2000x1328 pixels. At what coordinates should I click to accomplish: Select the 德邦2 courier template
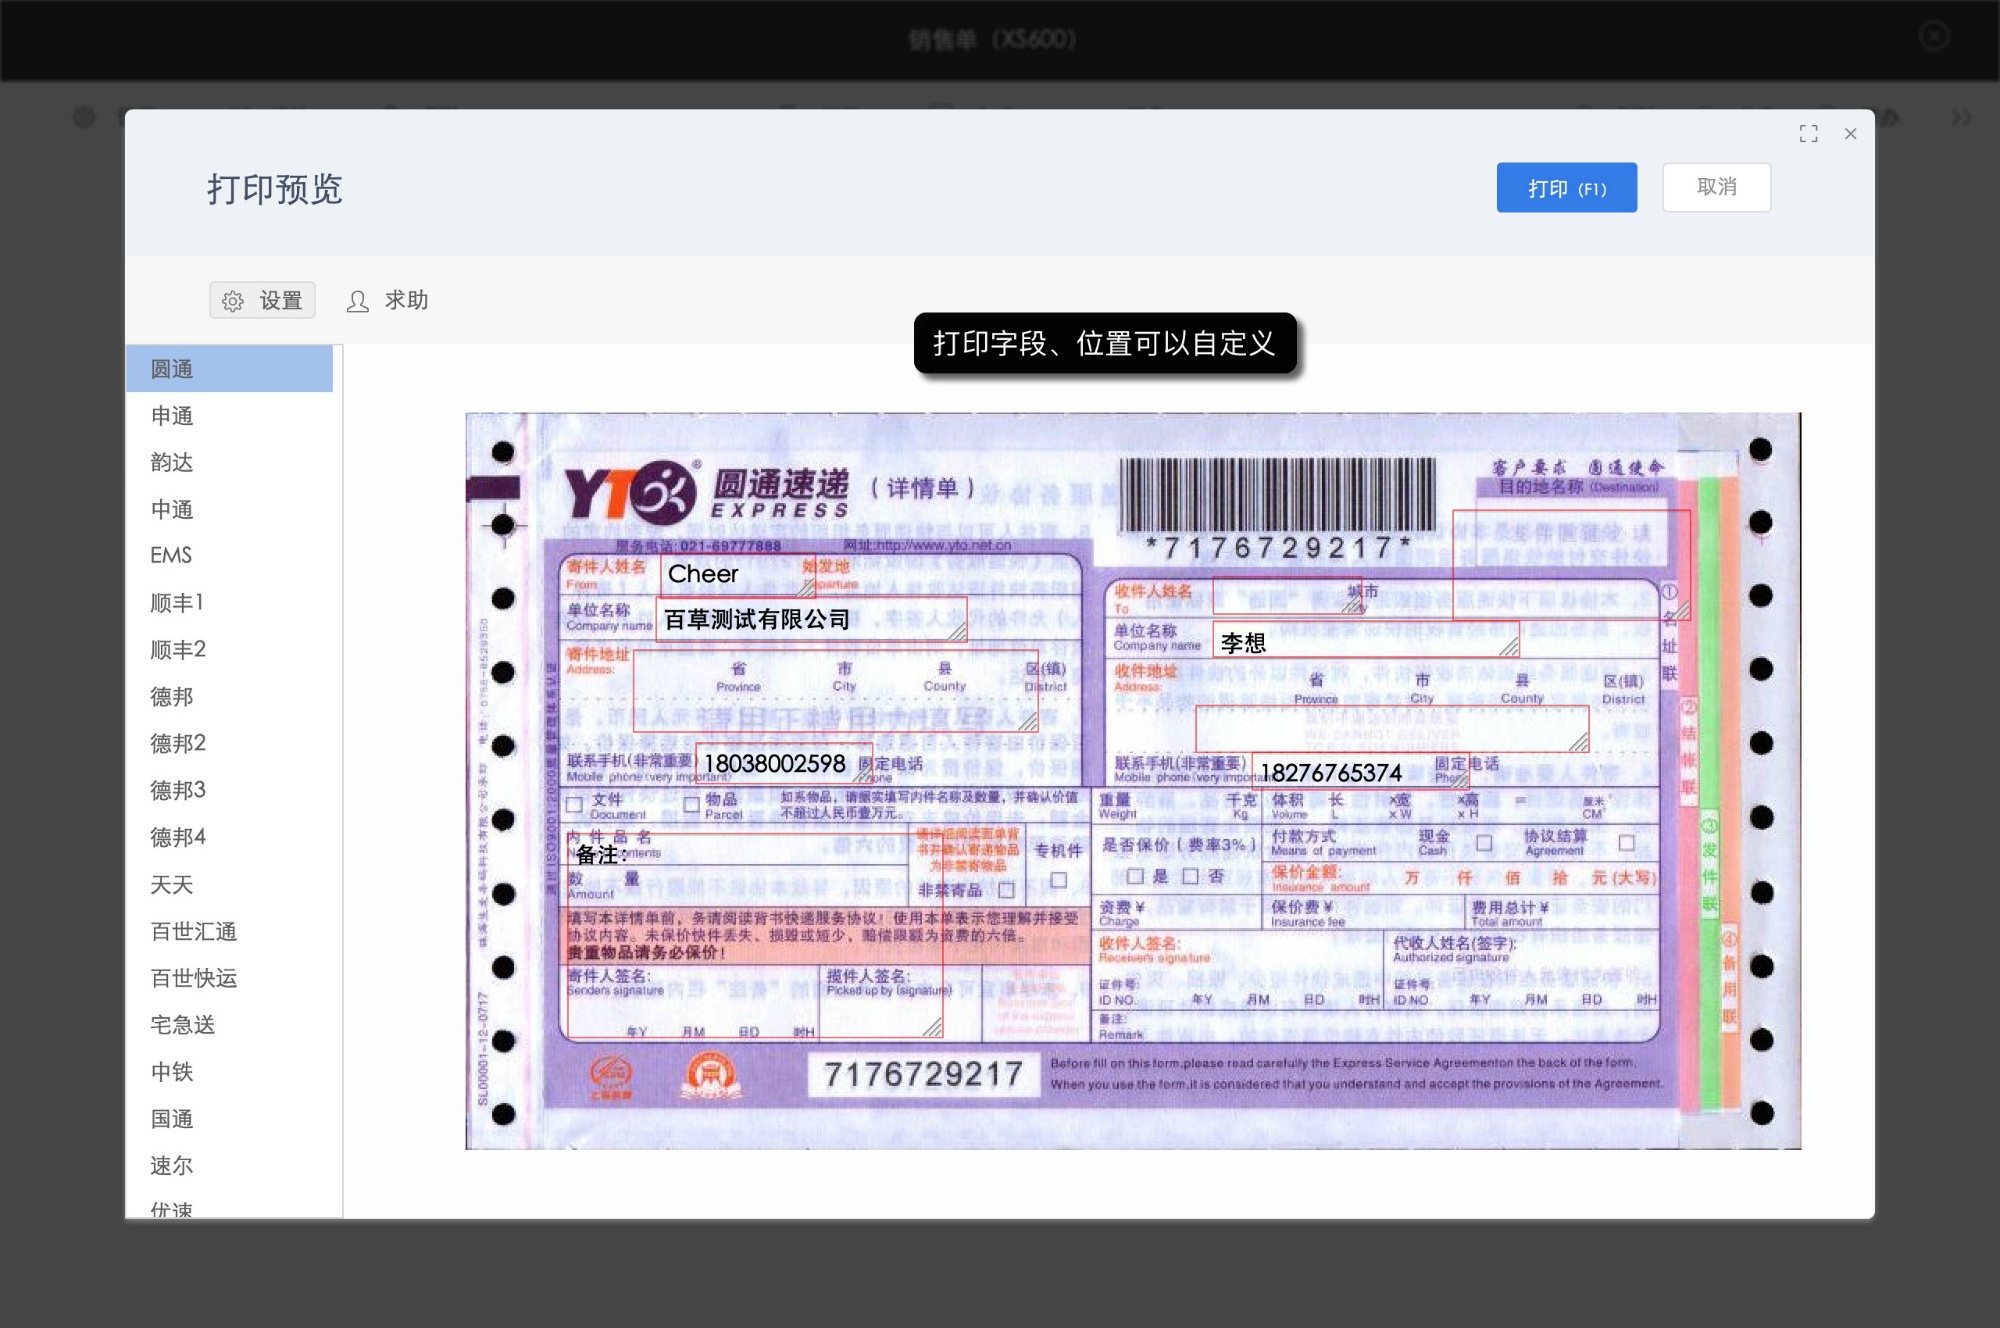pos(229,743)
